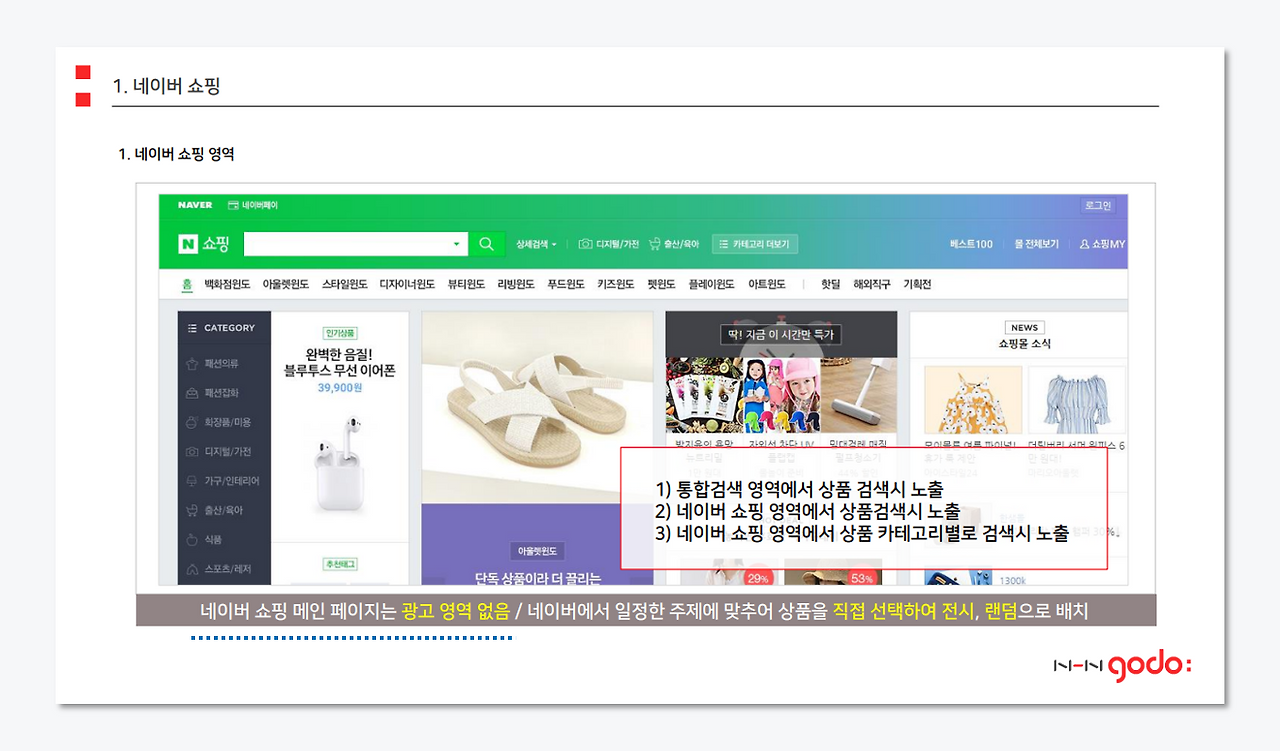Switch to the 뷰티윈도 tab

pos(466,284)
